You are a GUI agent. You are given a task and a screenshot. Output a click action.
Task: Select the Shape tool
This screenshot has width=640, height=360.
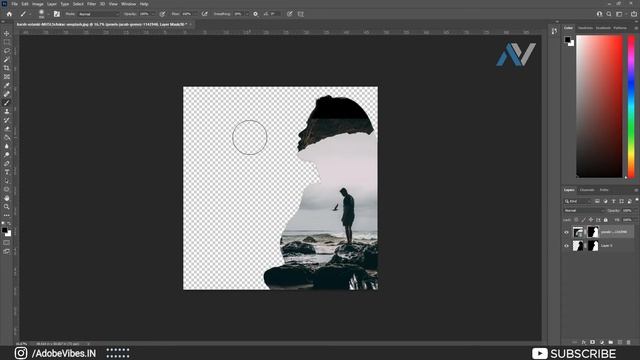click(7, 189)
